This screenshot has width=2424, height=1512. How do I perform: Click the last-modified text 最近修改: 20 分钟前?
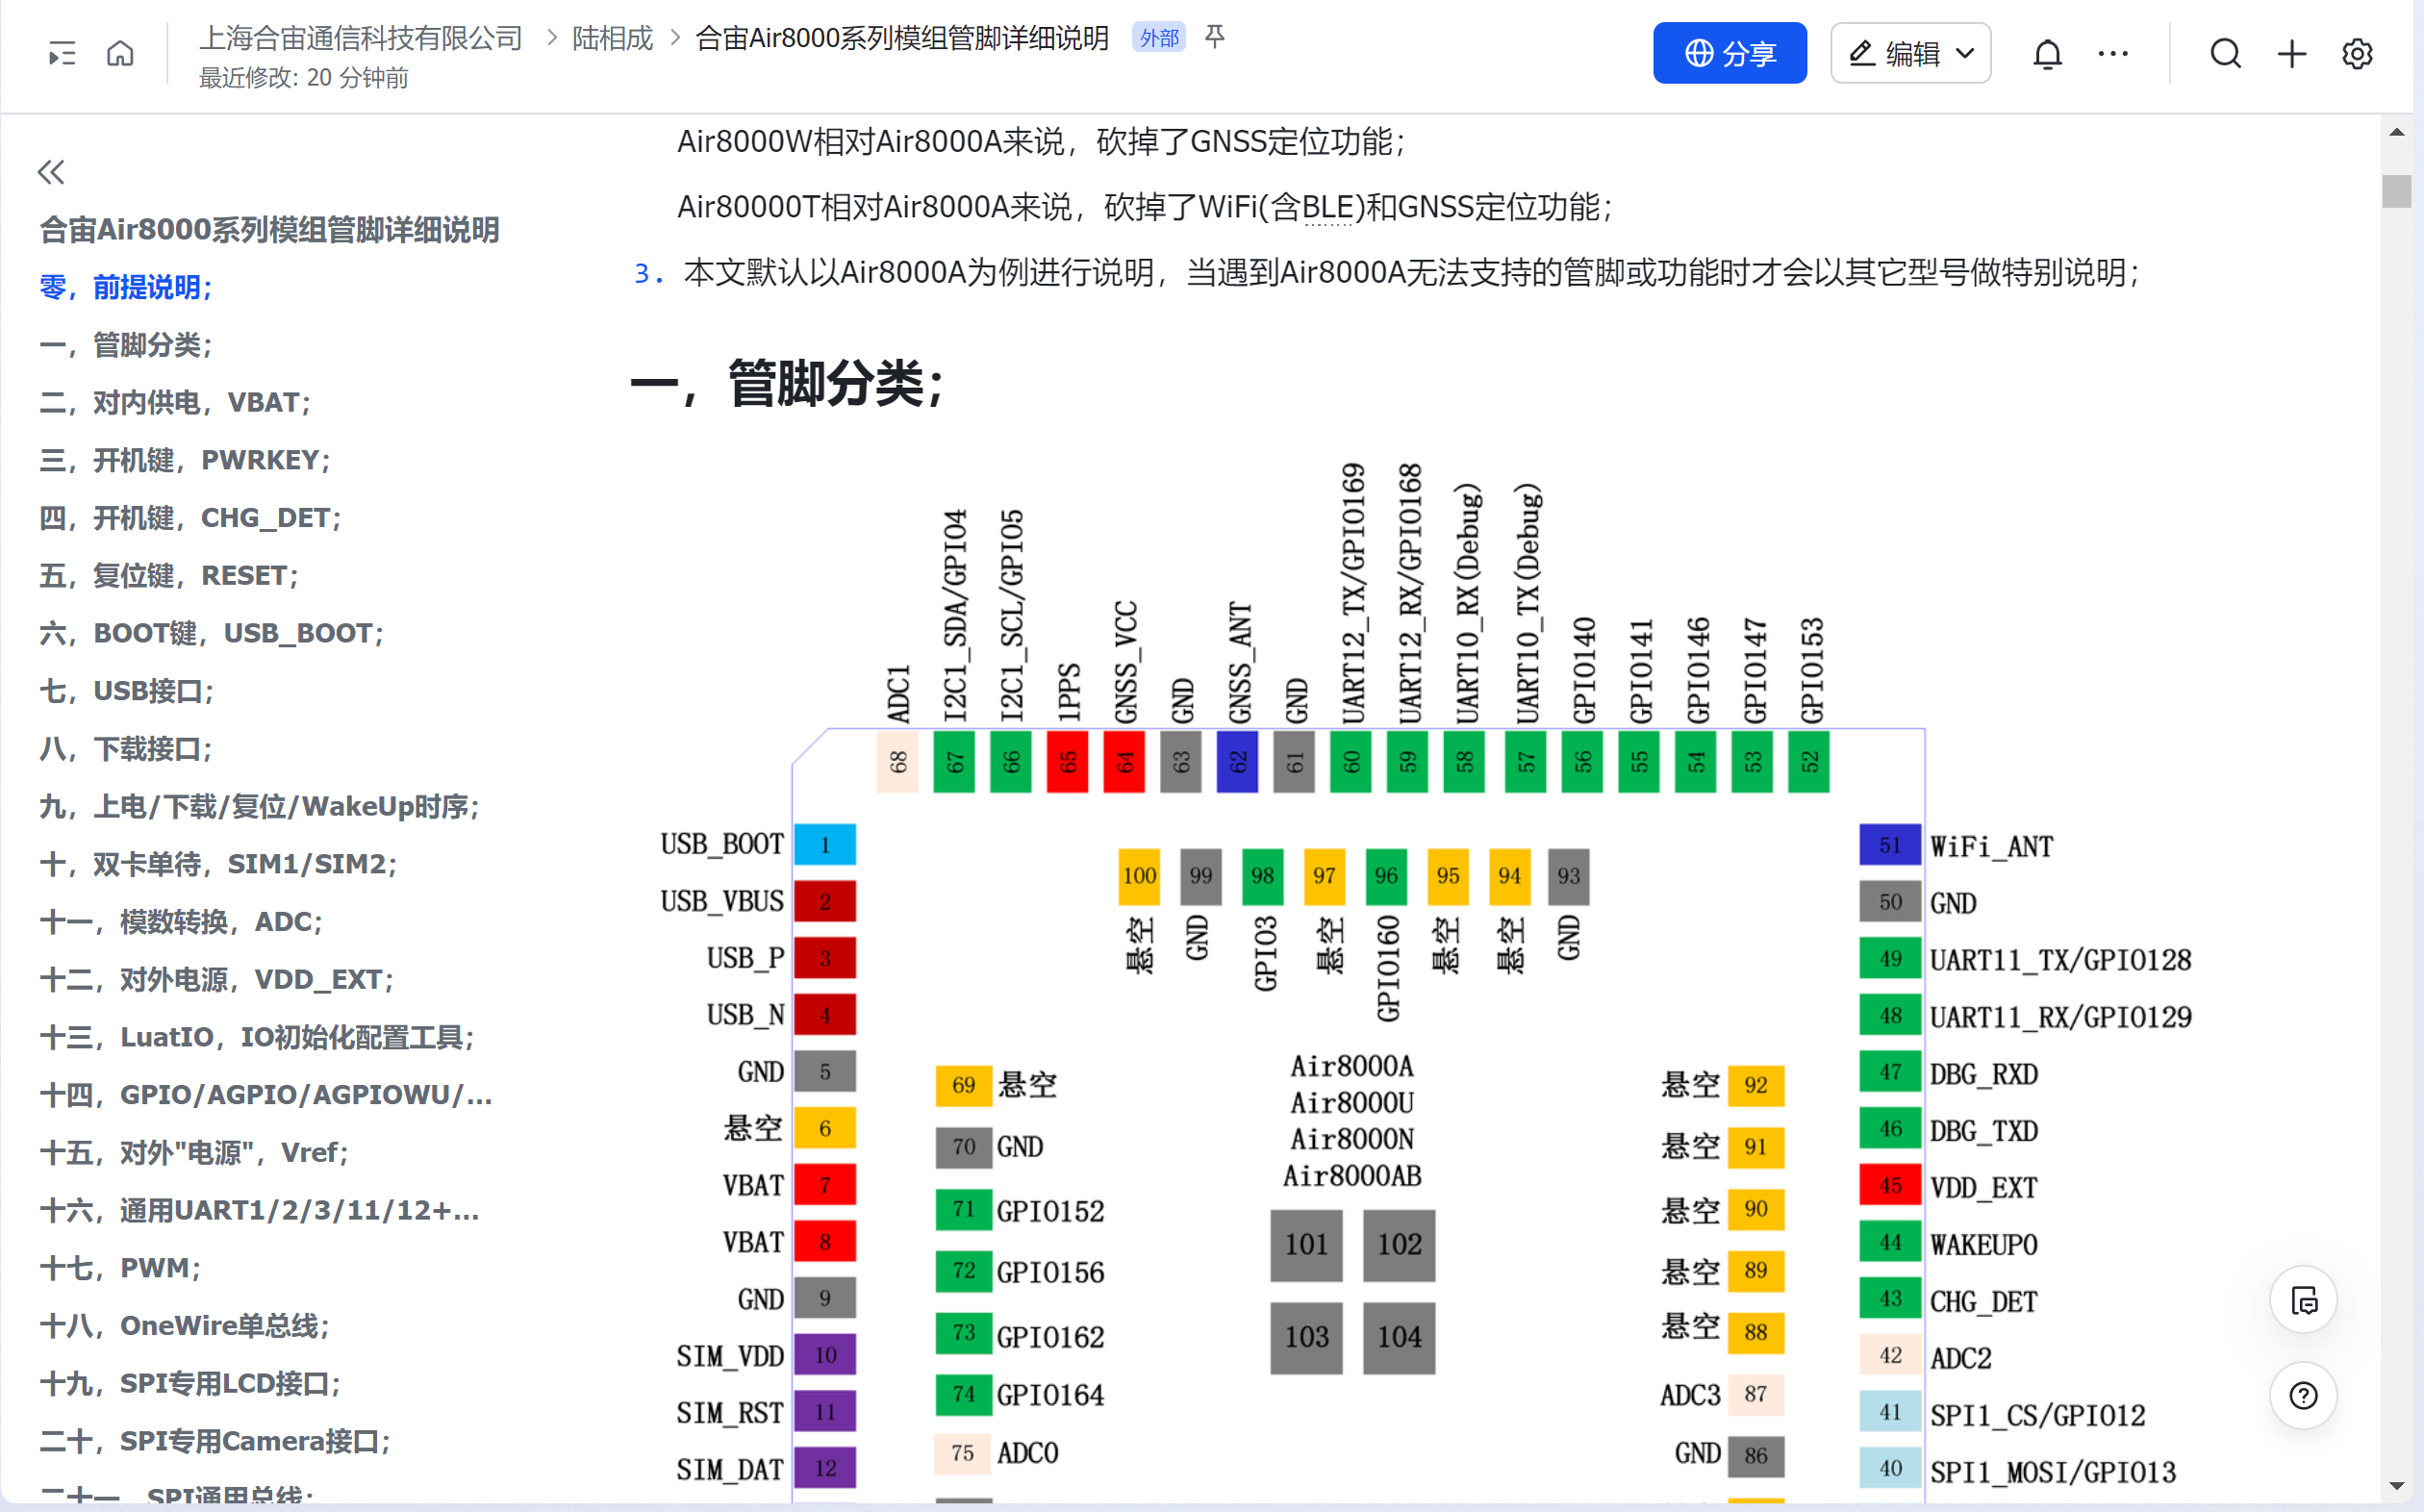[303, 78]
